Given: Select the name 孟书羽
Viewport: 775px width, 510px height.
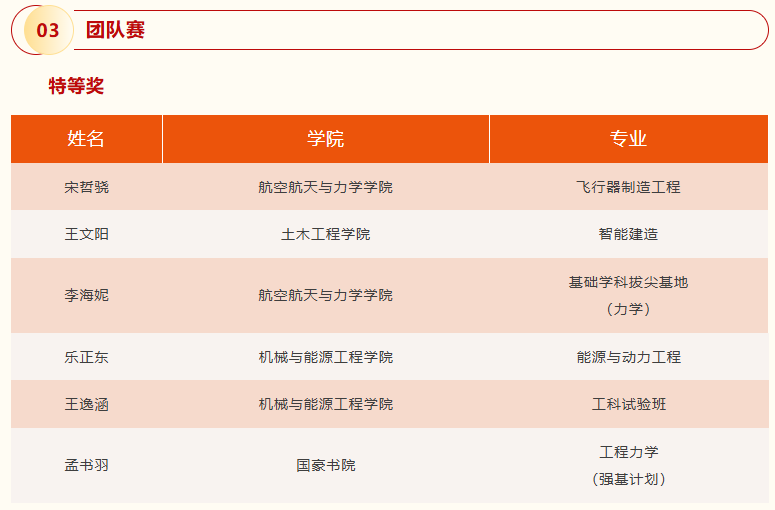Looking at the screenshot, I should [x=86, y=465].
